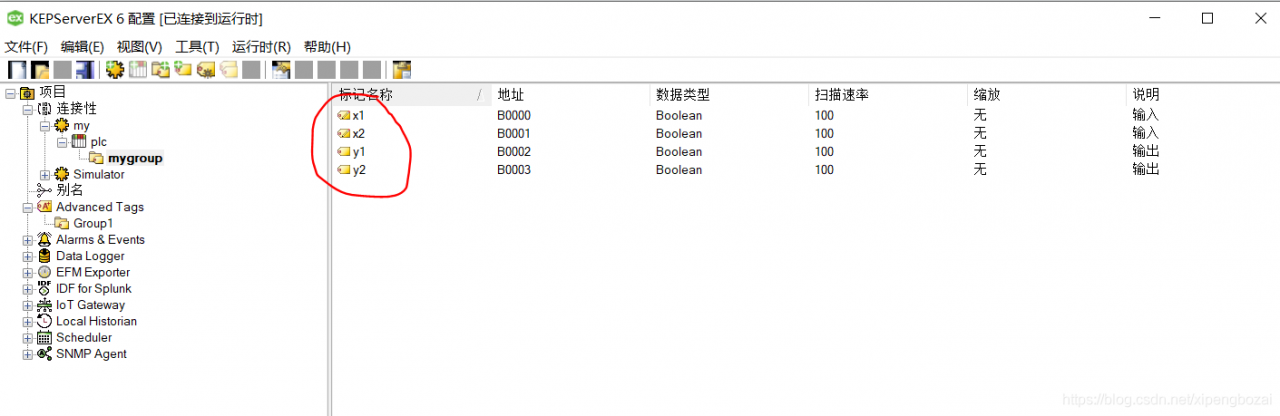Expand the Data Logger node
Screen dimensions: 1280x416
tap(28, 256)
